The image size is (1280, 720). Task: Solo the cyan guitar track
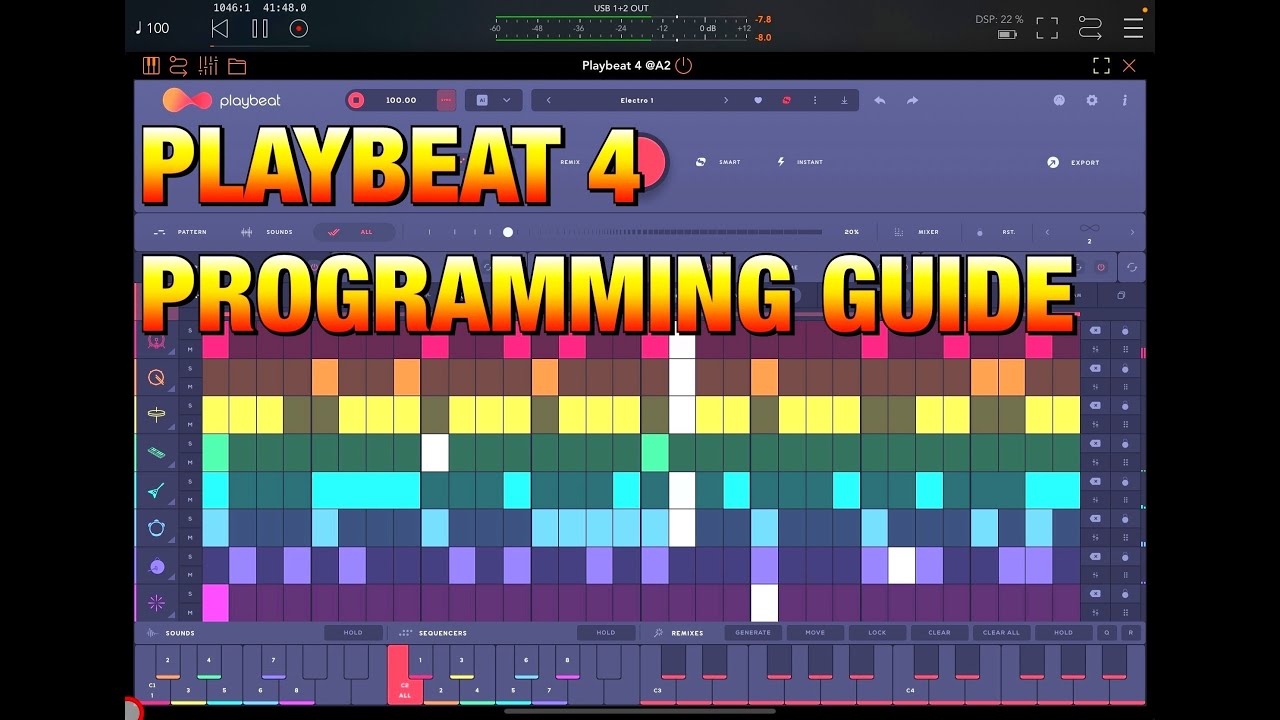tap(190, 481)
